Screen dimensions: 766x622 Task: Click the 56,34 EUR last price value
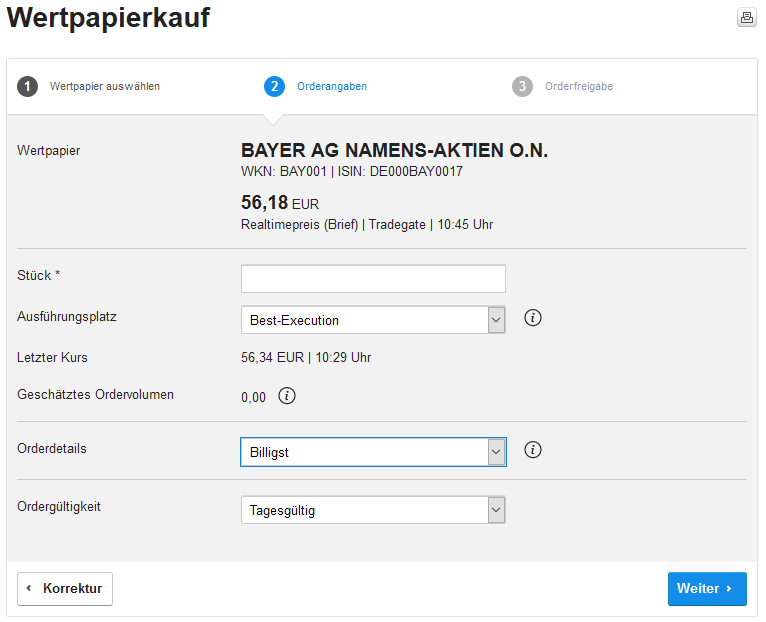pyautogui.click(x=306, y=358)
